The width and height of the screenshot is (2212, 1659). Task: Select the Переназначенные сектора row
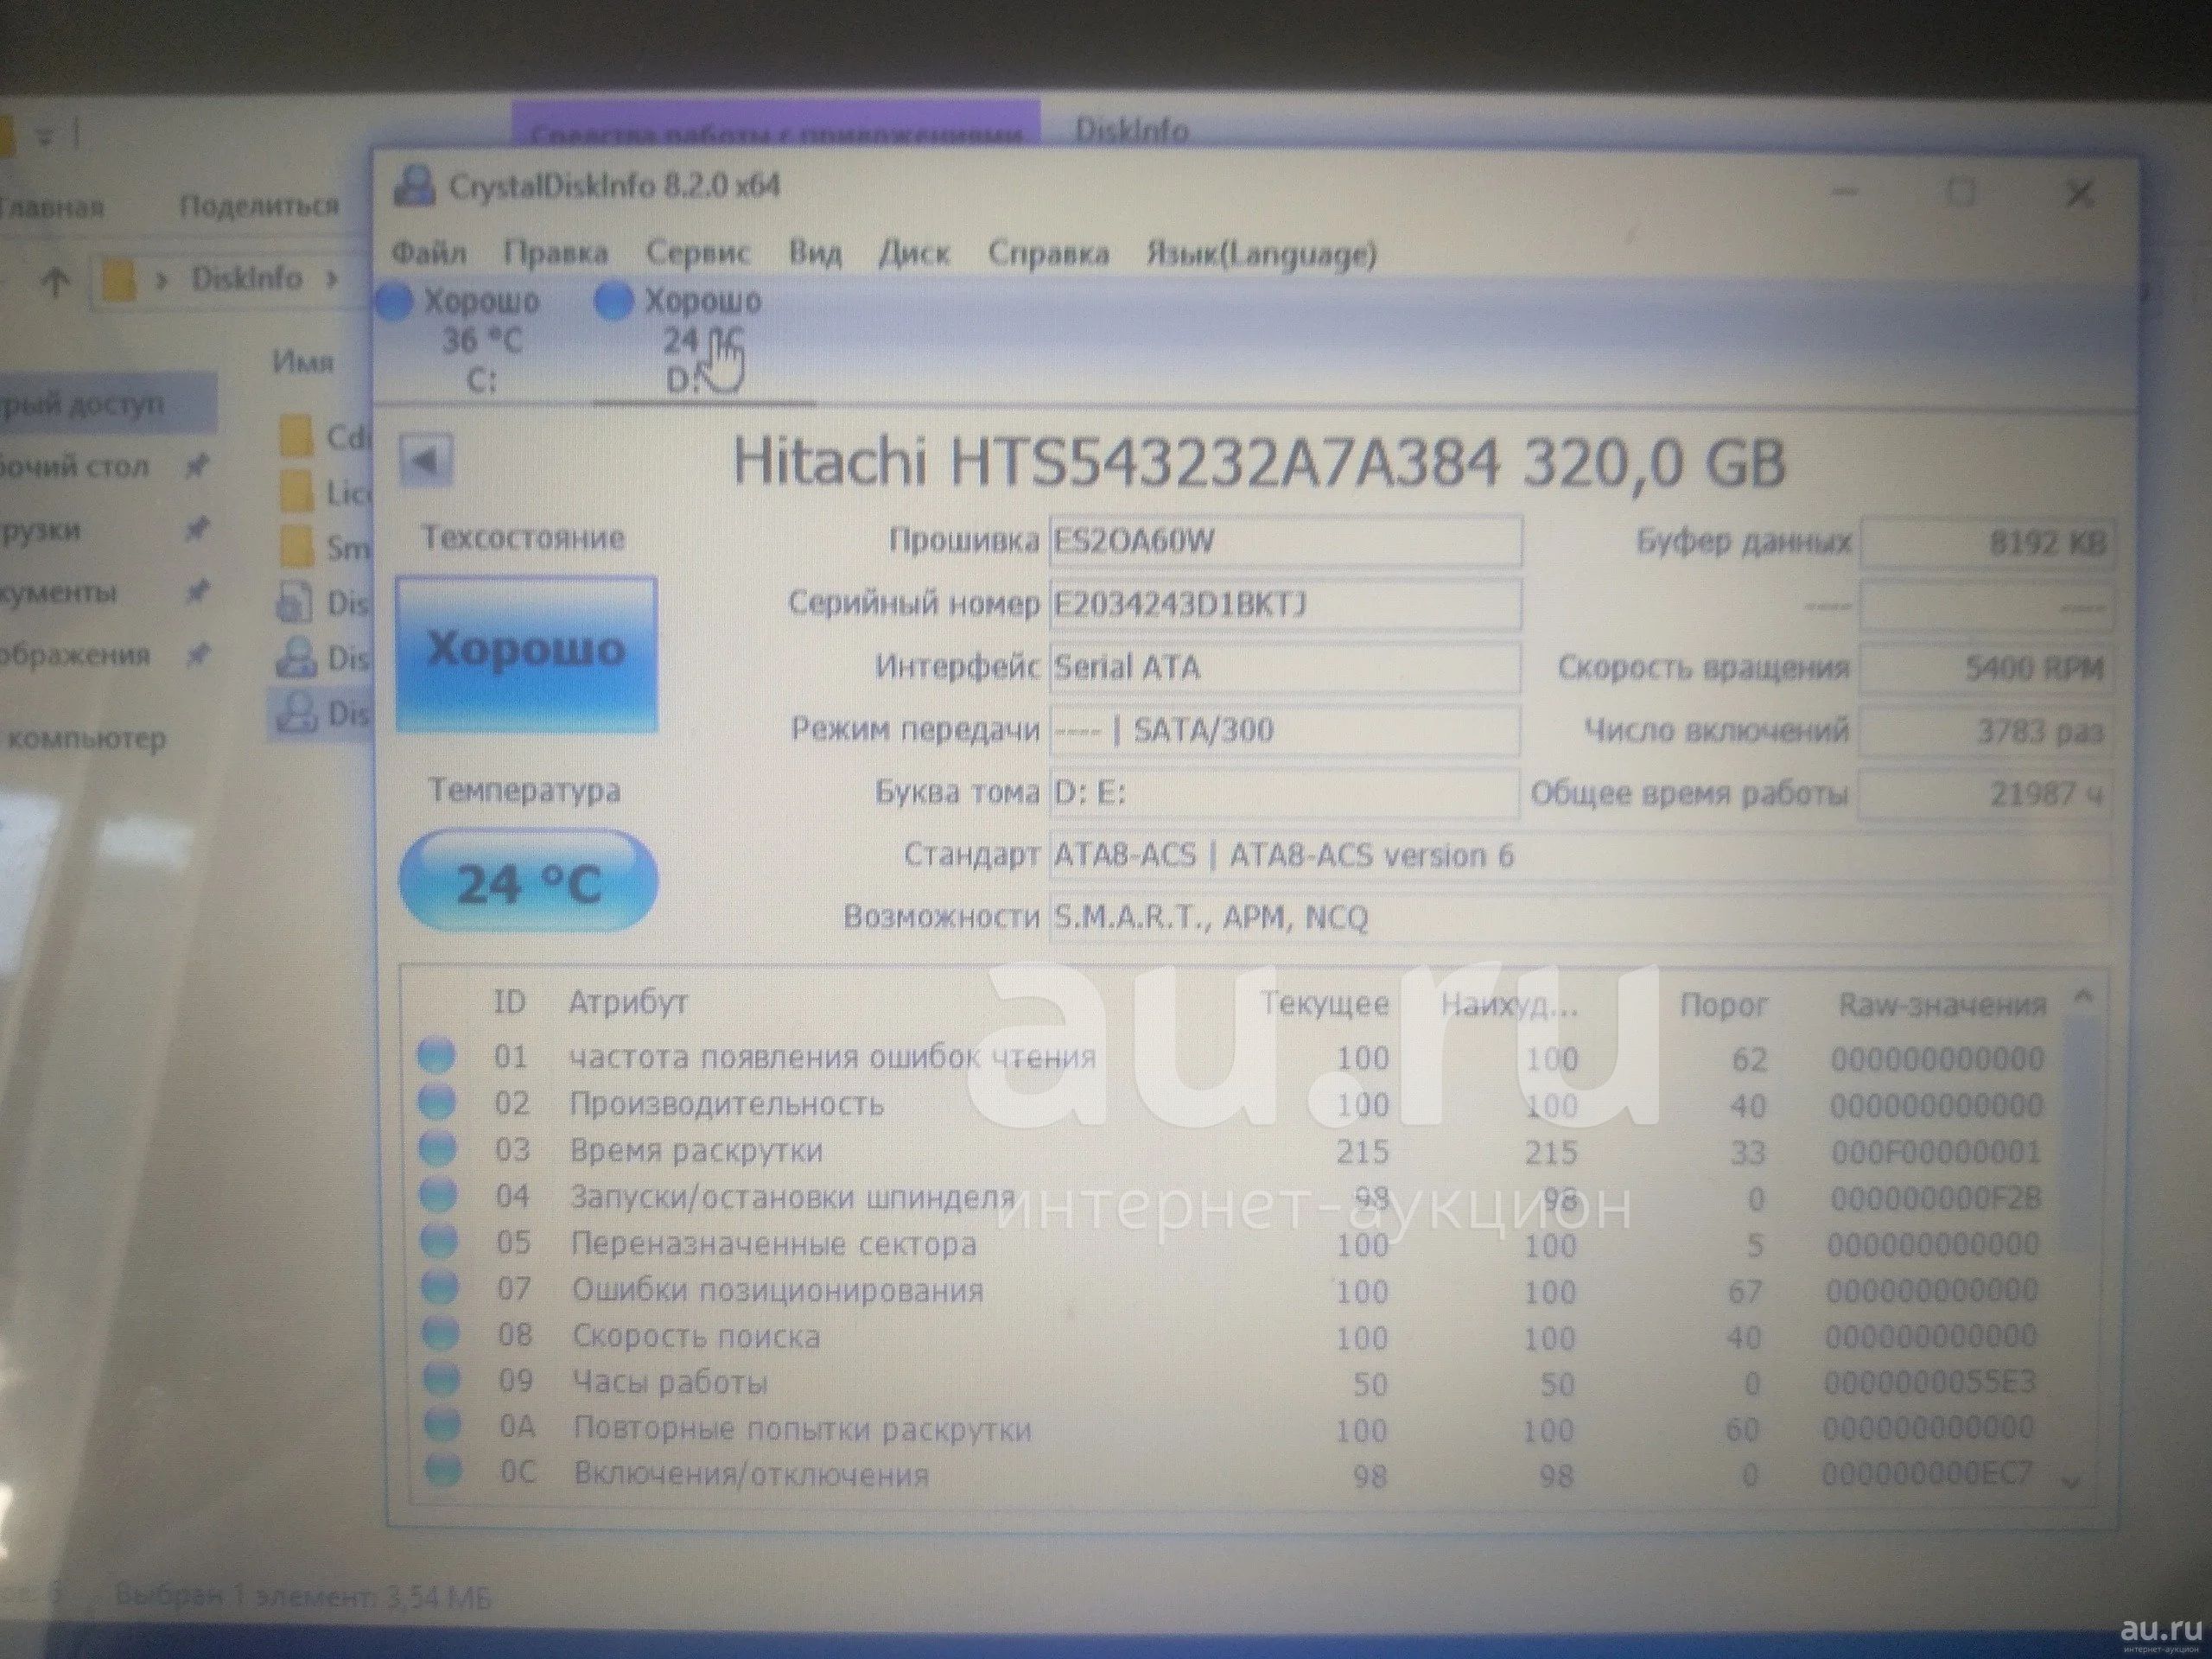773,1244
